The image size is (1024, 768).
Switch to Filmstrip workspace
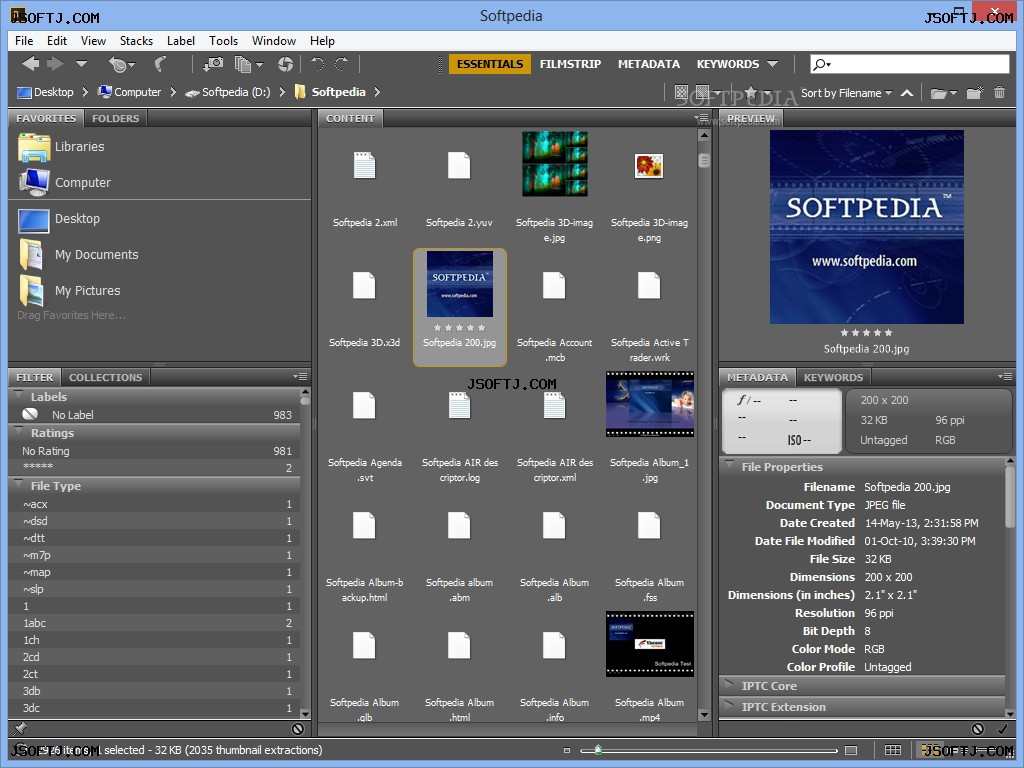tap(570, 64)
